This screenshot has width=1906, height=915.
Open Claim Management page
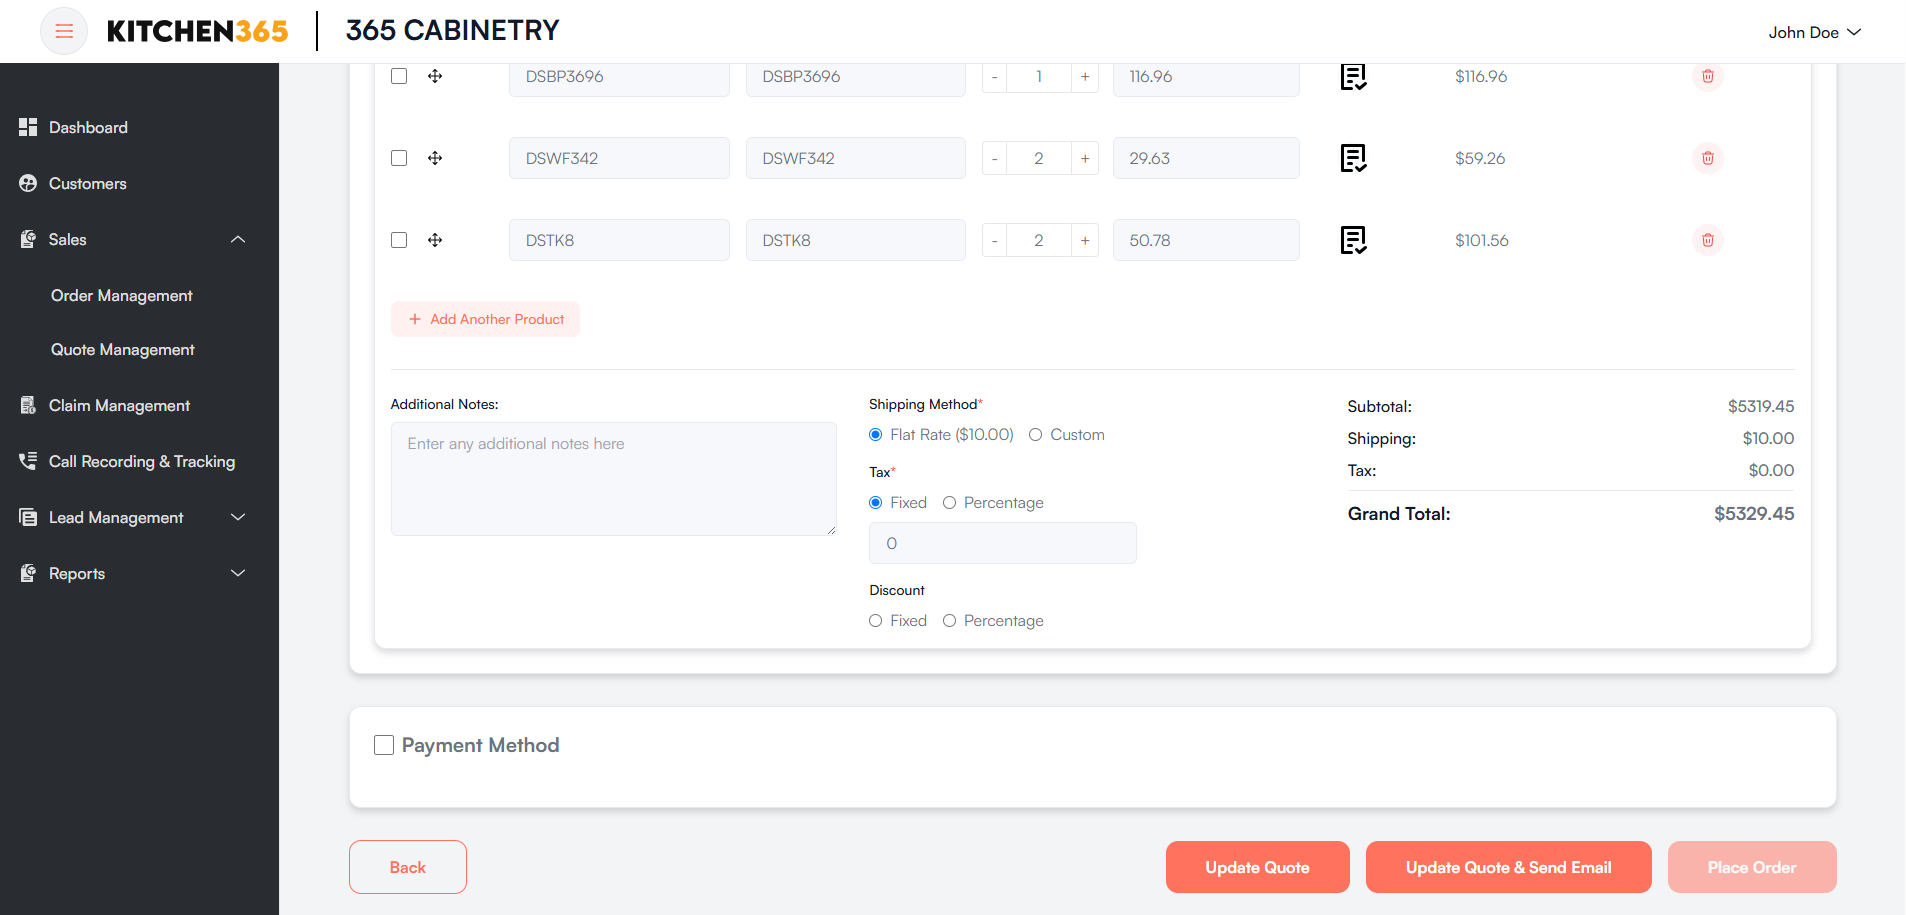click(119, 405)
